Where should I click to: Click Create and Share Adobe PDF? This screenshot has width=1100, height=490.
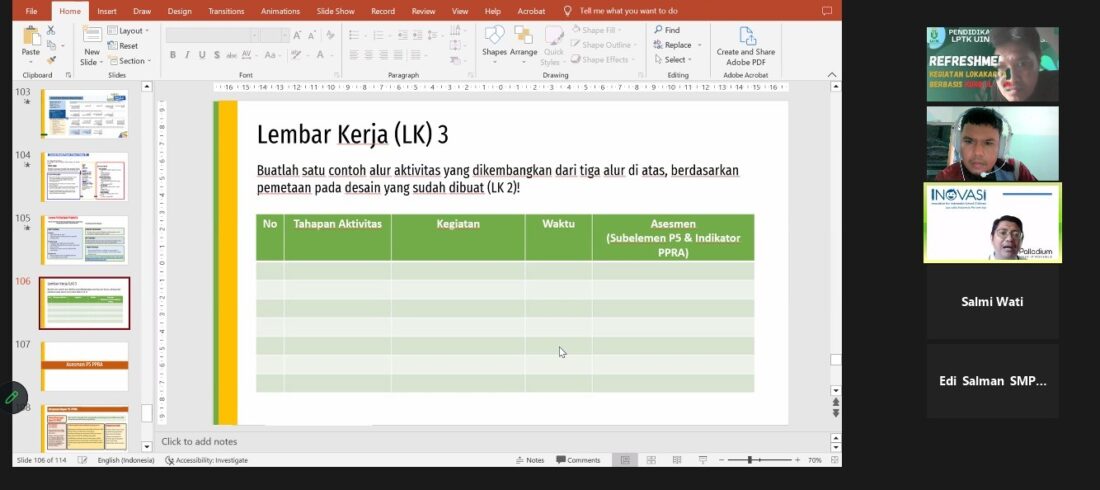(746, 45)
